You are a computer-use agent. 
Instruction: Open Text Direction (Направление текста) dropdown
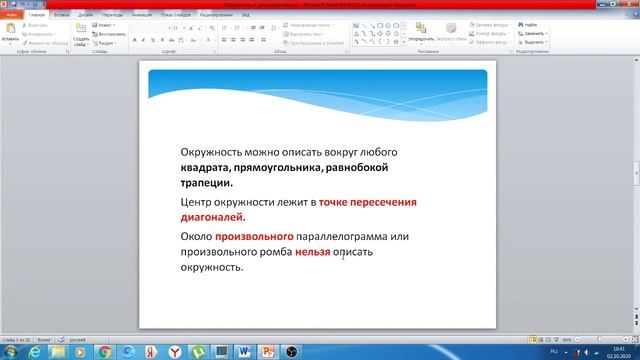(309, 25)
